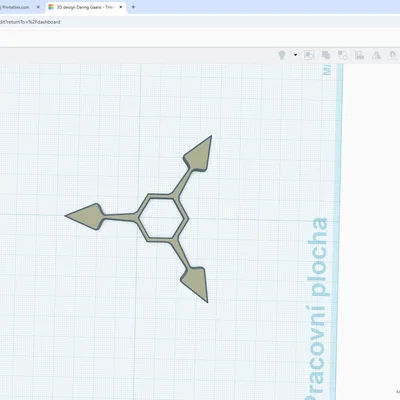Click the Pracovní plocha workplane label
Viewport: 400px width, 400px height.
coord(317,308)
